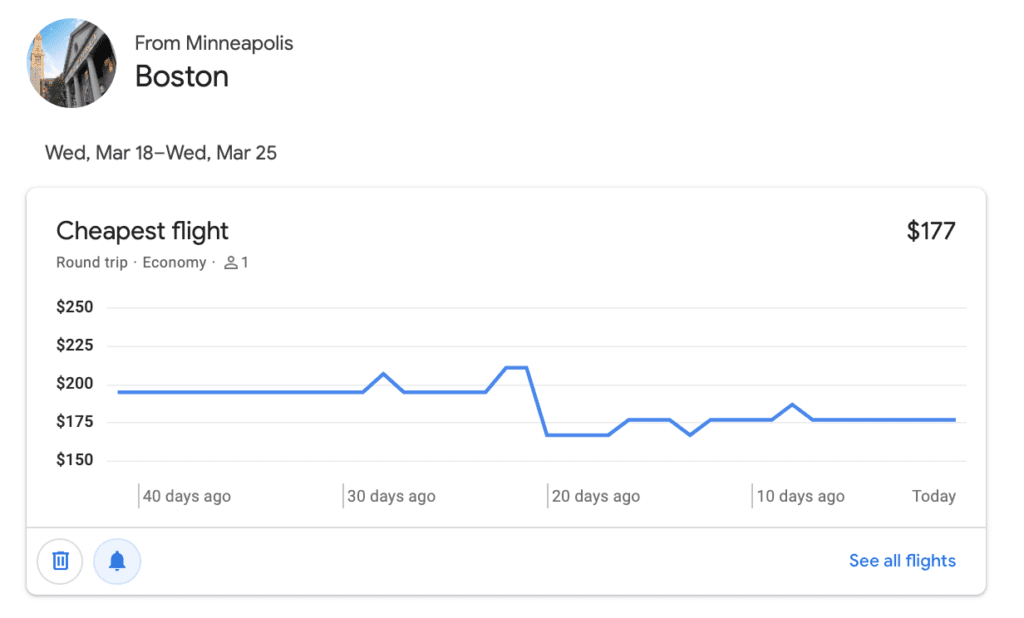1024x618 pixels.
Task: Click the From Minneapolis origin label
Action: tap(213, 43)
